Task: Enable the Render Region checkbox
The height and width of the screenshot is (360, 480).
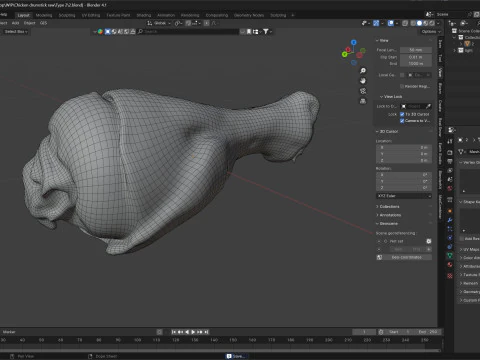Action: coord(402,86)
